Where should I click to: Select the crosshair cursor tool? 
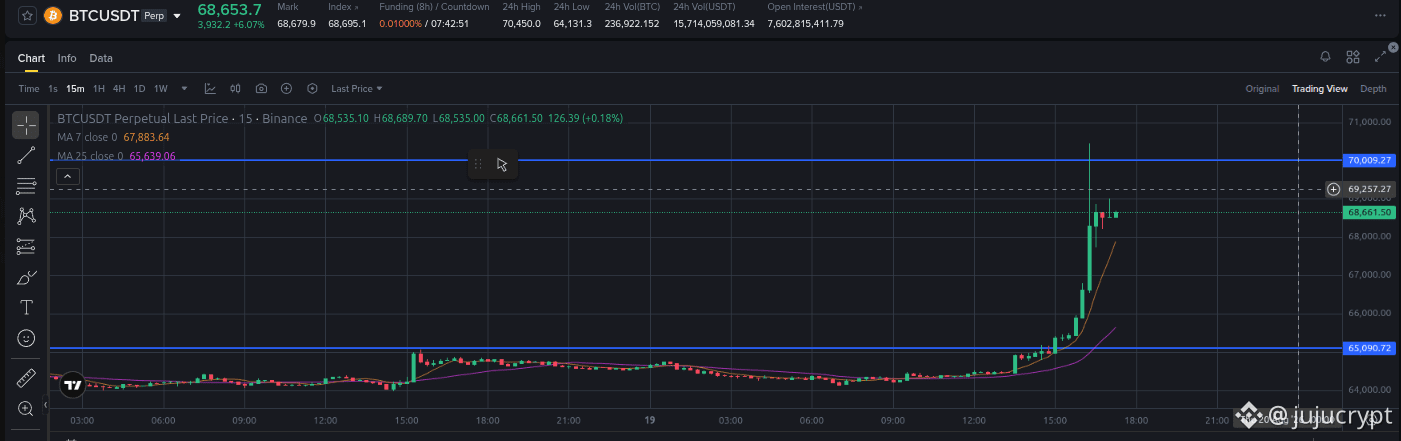click(x=26, y=125)
